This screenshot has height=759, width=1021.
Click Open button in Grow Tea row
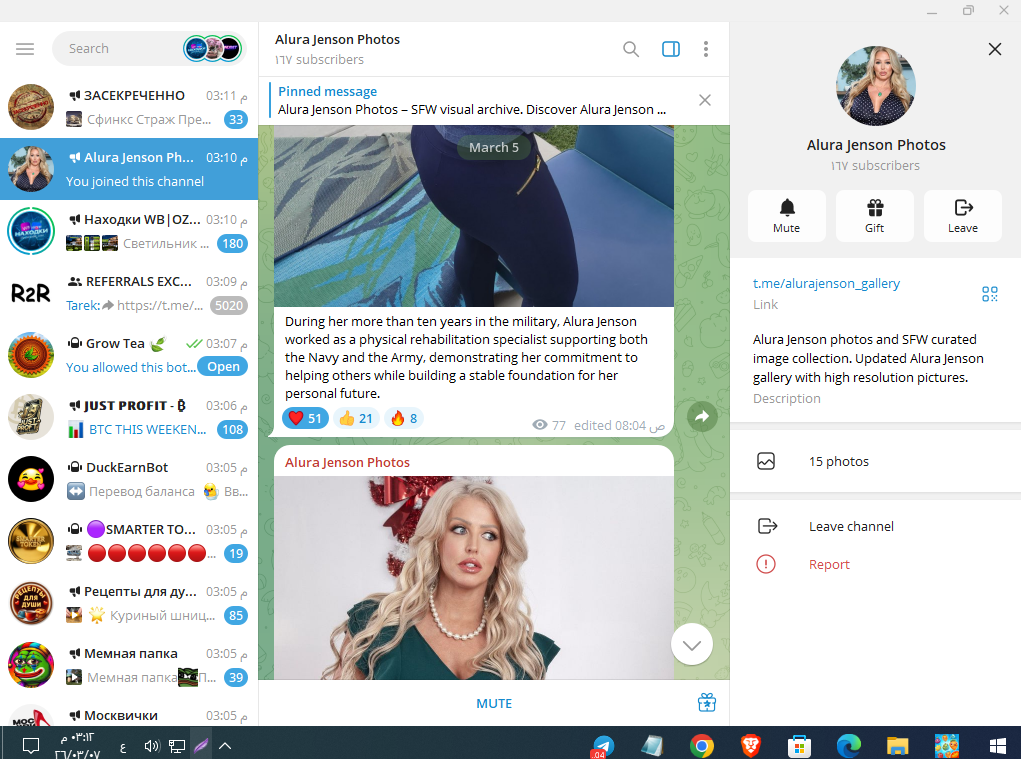[x=223, y=367]
